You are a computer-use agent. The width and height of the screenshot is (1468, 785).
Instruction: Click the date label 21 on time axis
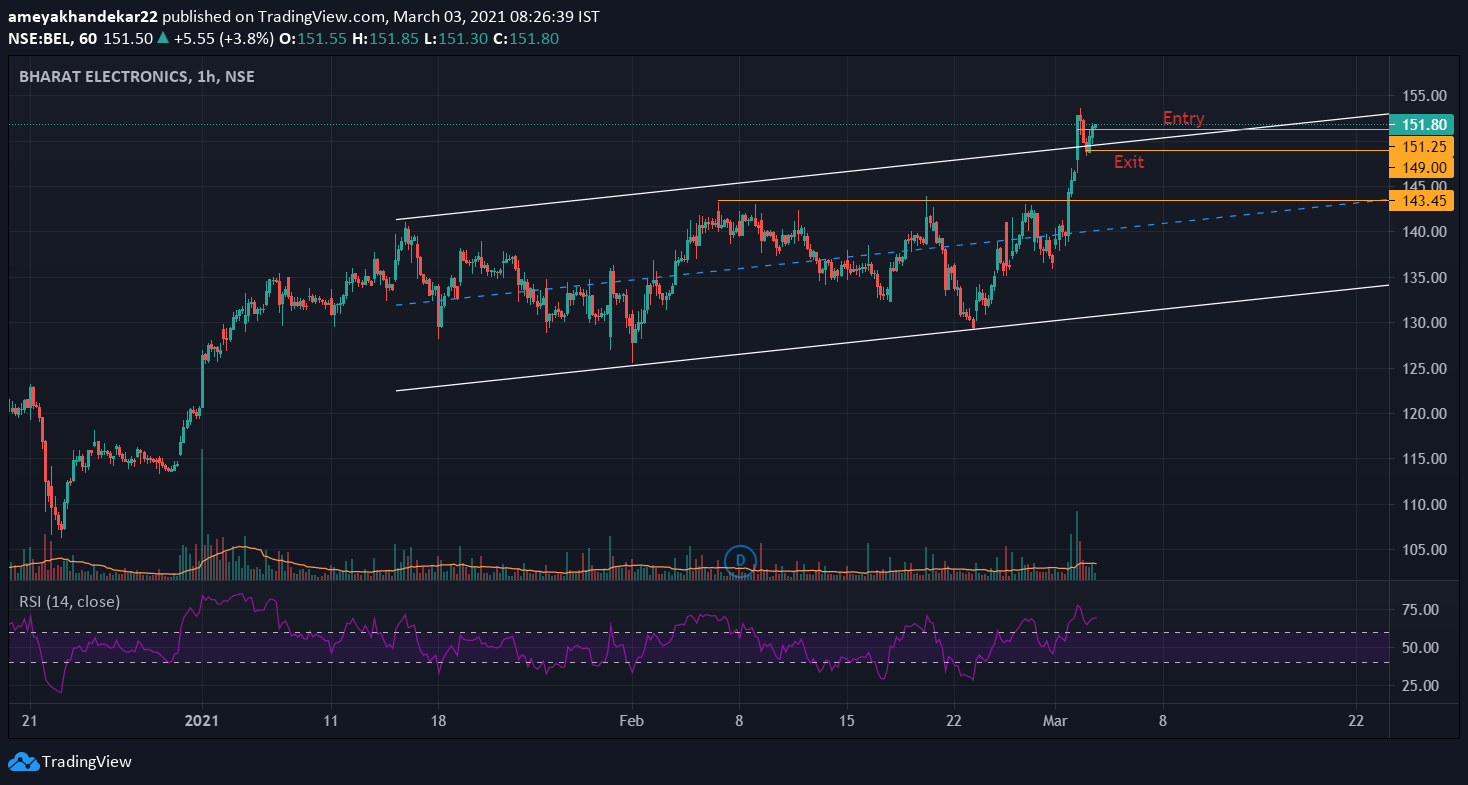tap(29, 720)
